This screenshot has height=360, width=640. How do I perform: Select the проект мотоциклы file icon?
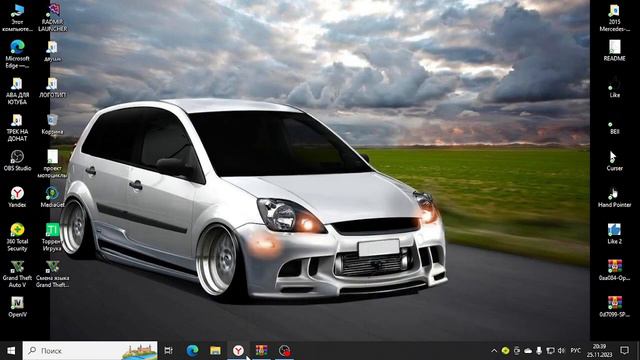point(52,163)
